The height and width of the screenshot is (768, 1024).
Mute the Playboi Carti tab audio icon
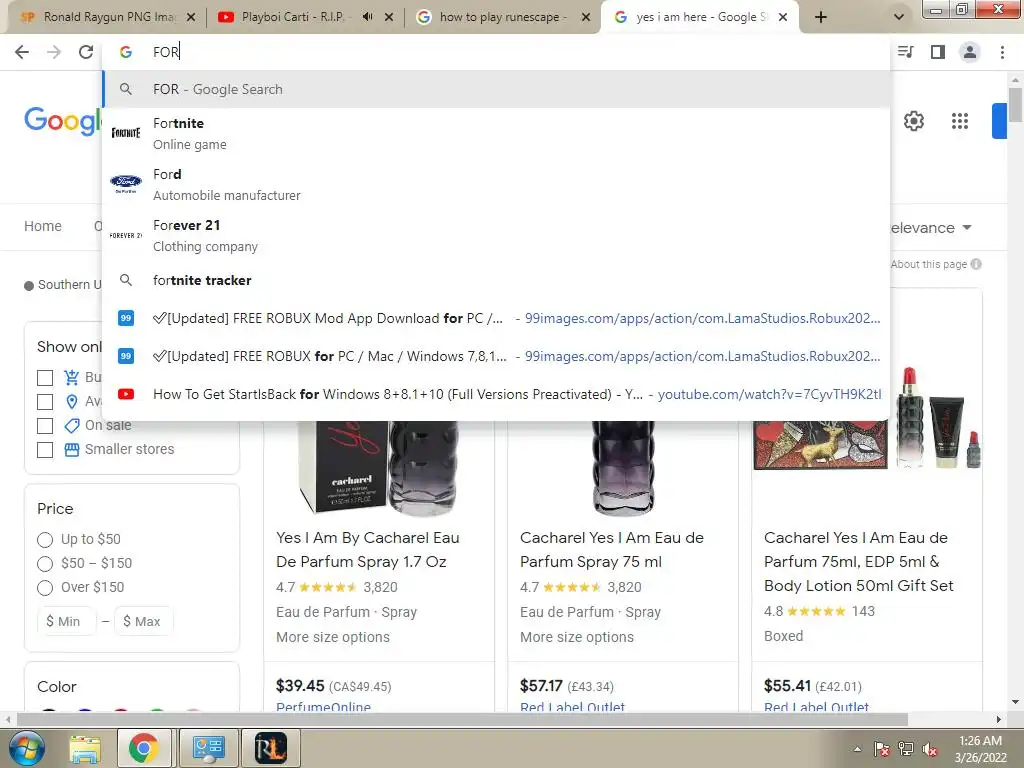click(368, 17)
